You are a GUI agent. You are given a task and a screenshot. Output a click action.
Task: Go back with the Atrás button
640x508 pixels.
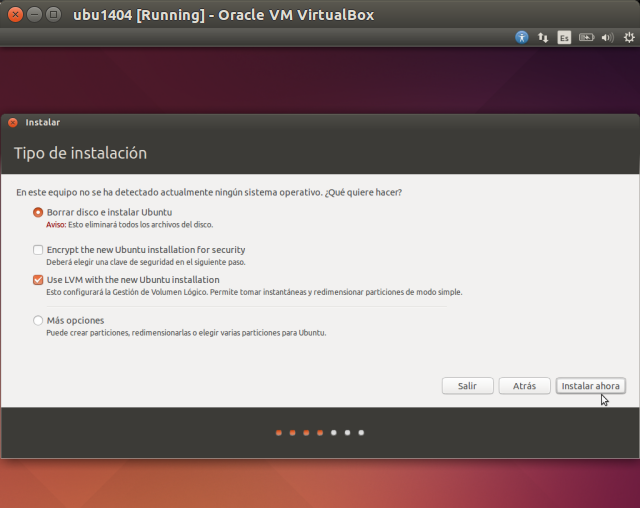[524, 386]
